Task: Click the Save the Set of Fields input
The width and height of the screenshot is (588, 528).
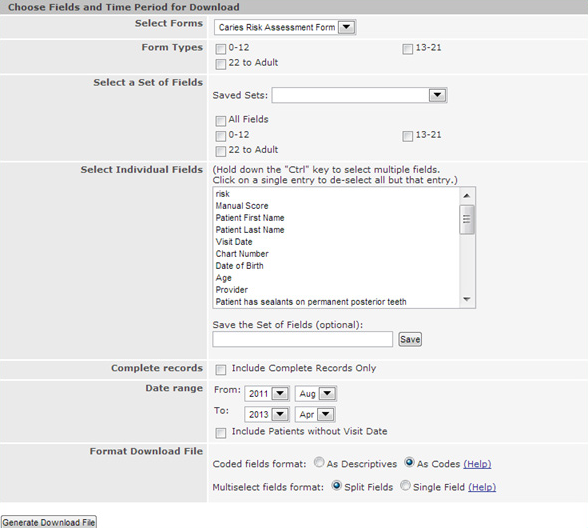Action: click(303, 339)
